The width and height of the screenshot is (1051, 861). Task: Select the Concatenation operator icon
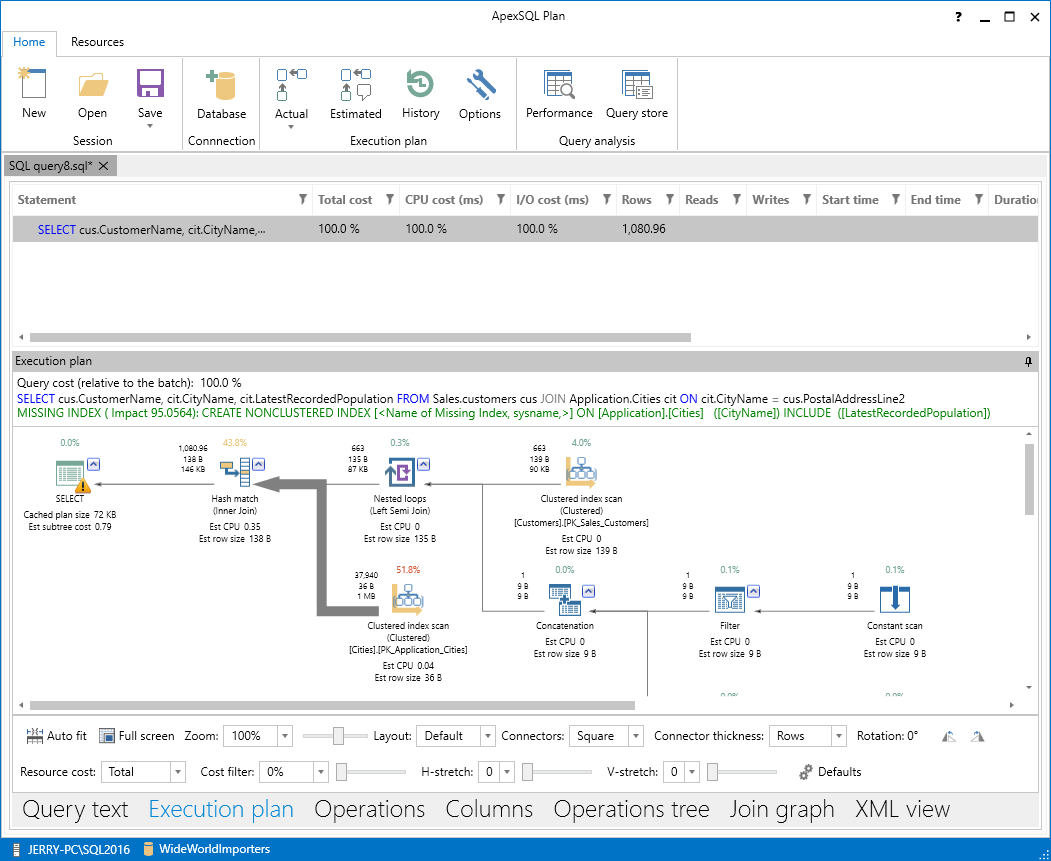565,599
